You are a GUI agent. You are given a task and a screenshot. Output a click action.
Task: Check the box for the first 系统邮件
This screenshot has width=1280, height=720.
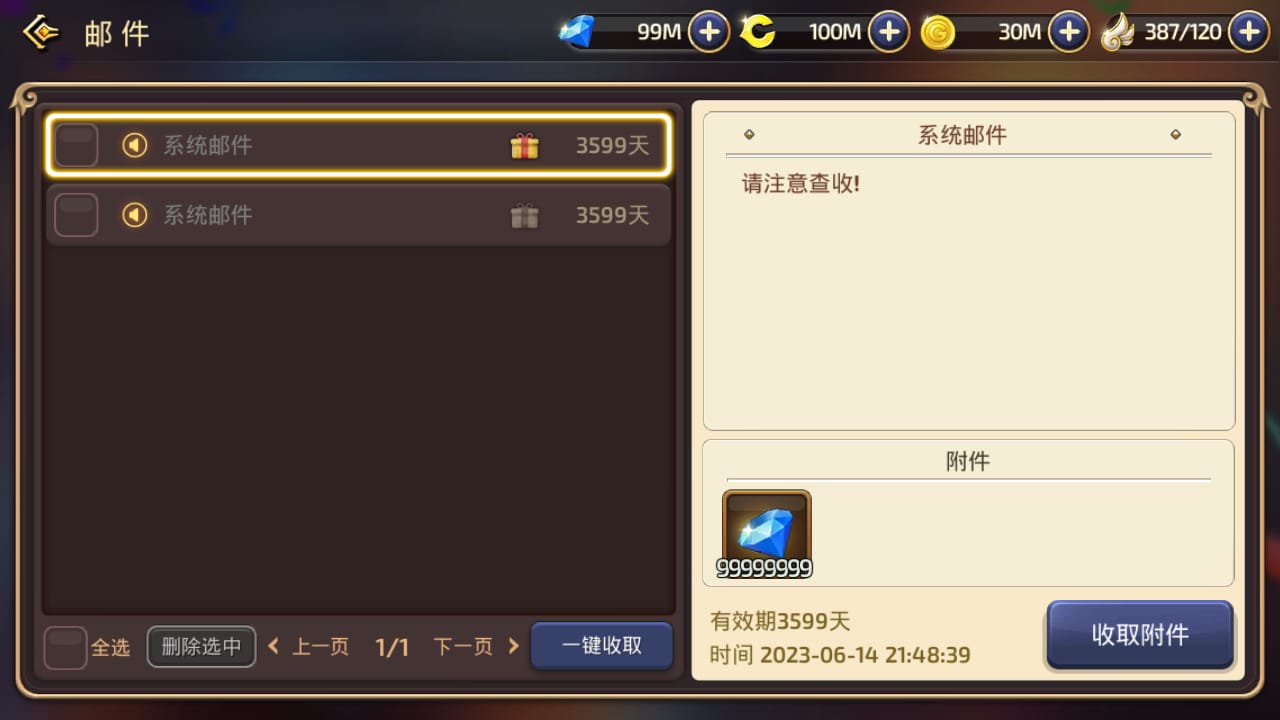76,145
